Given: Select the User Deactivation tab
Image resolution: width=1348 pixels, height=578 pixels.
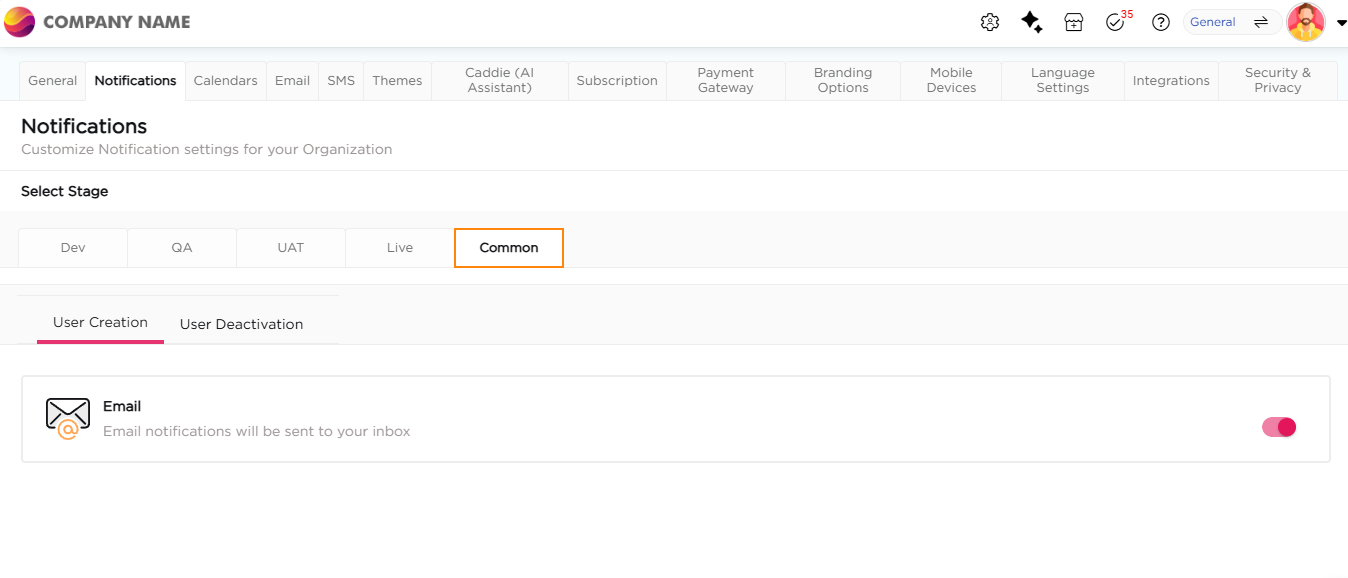Looking at the screenshot, I should click(241, 324).
